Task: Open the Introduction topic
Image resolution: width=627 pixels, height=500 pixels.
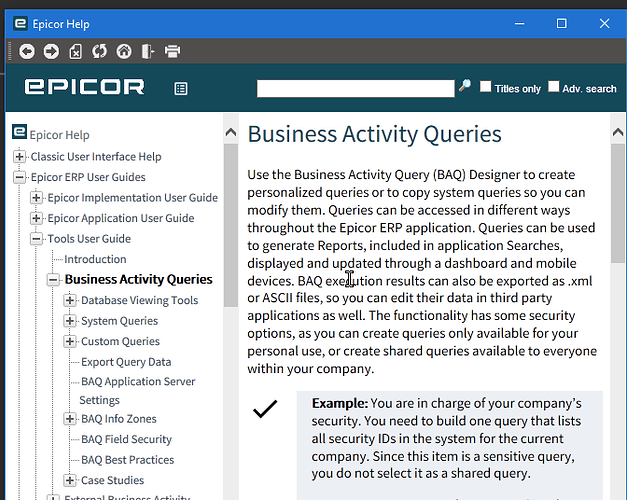Action: [95, 259]
